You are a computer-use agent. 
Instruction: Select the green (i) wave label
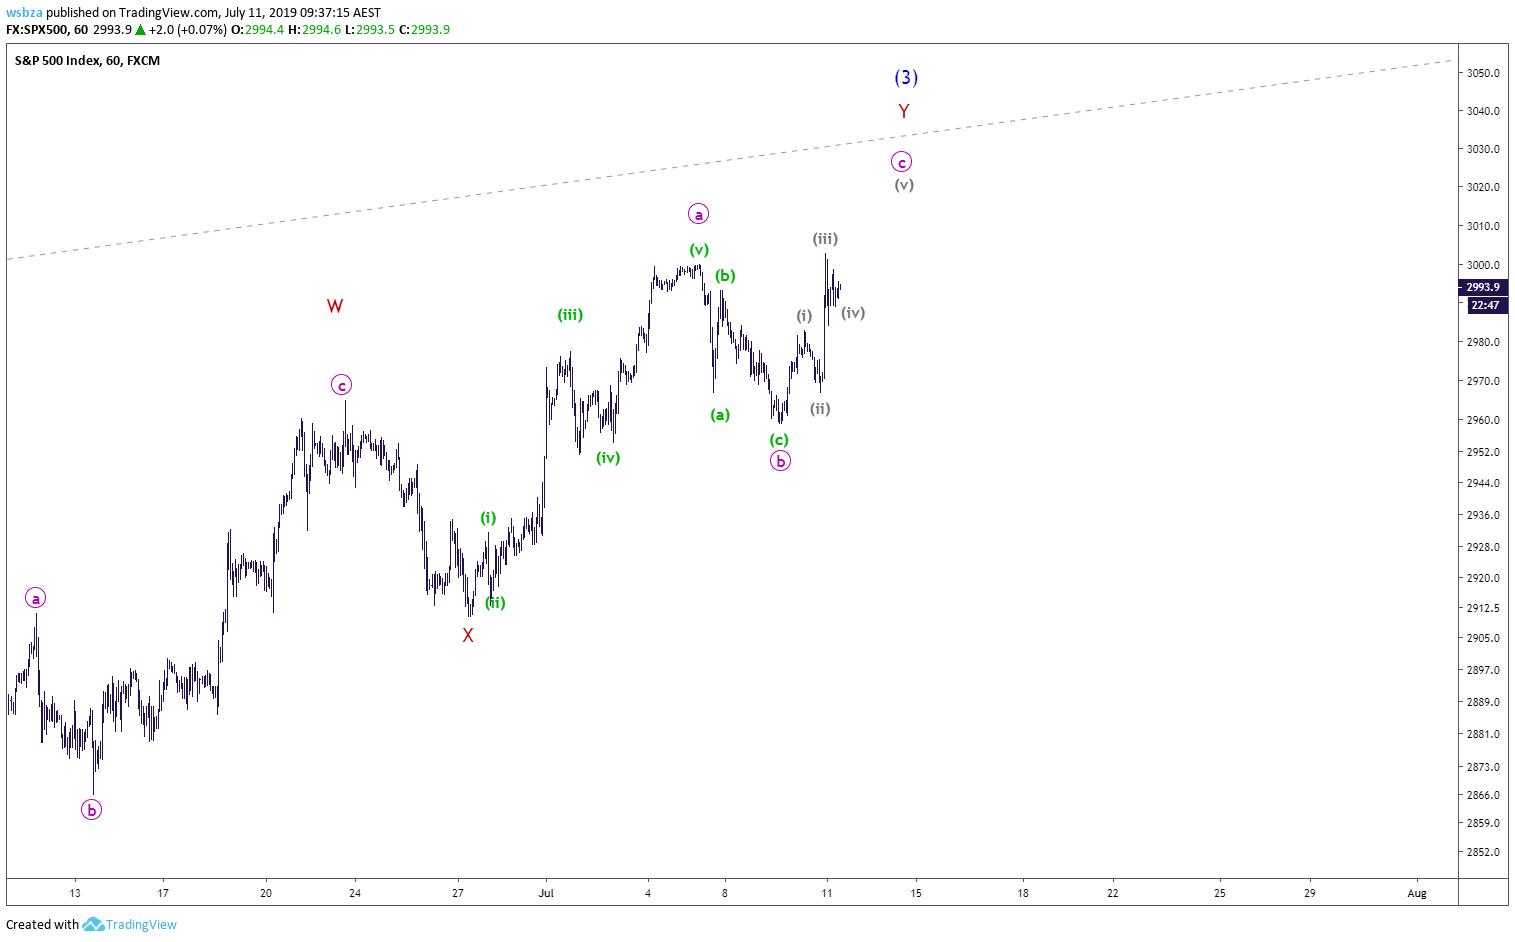coord(488,518)
